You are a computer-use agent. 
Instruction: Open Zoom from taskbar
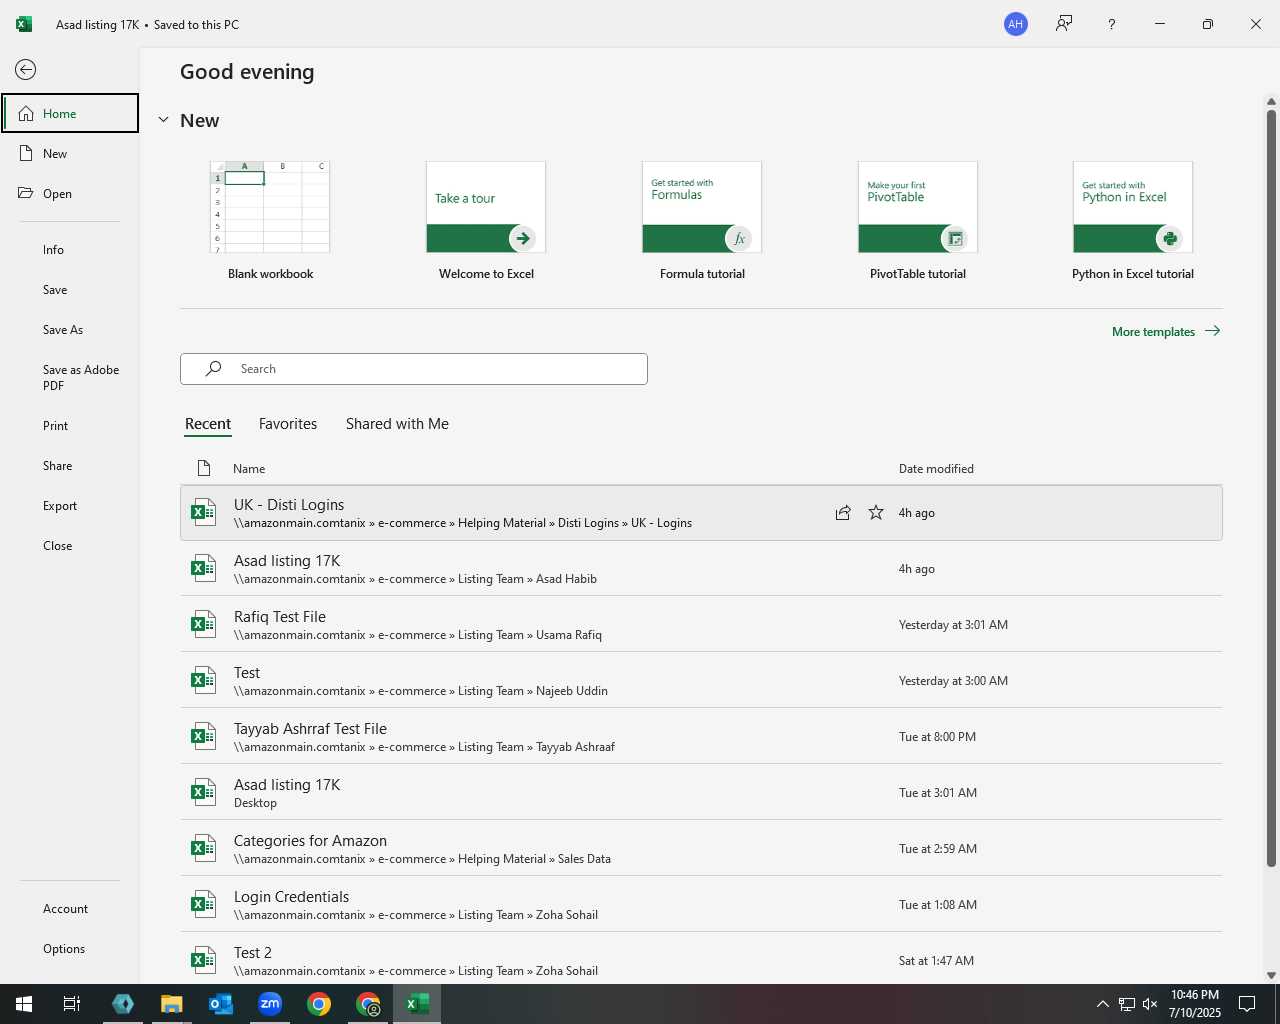click(x=270, y=1004)
